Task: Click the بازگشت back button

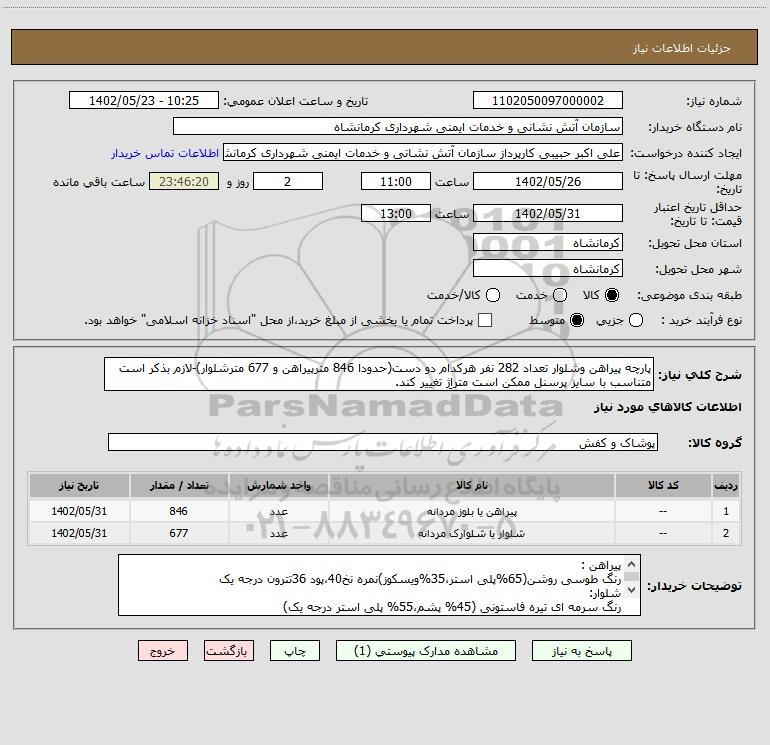Action: click(x=229, y=651)
